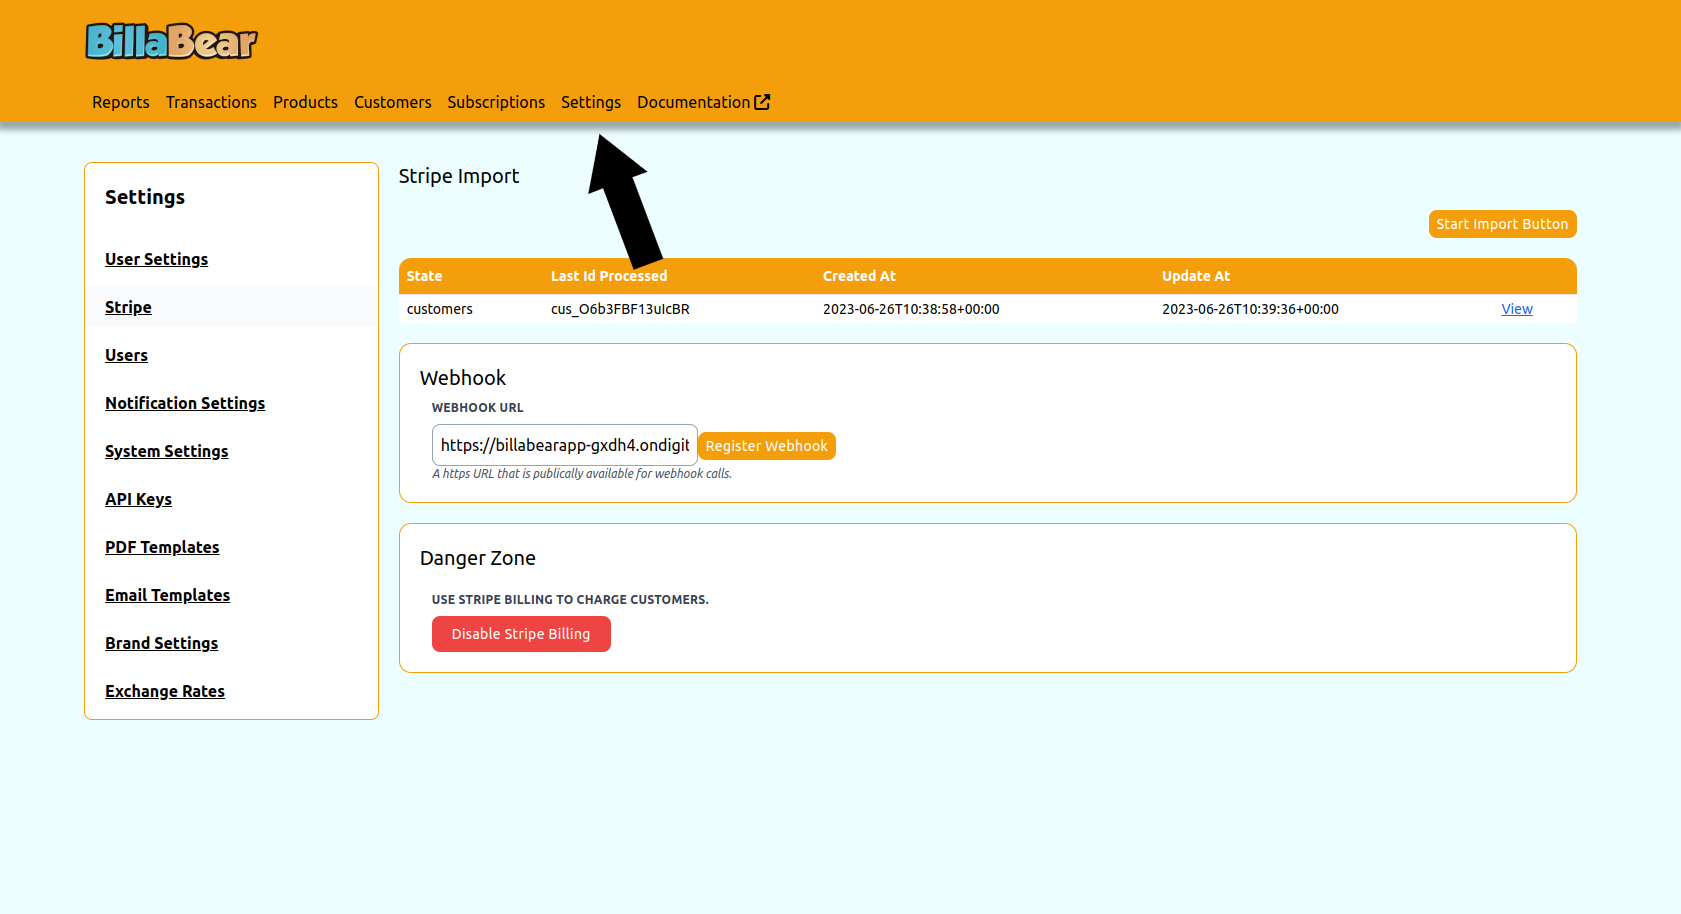Open System Settings
The width and height of the screenshot is (1681, 914).
point(167,451)
